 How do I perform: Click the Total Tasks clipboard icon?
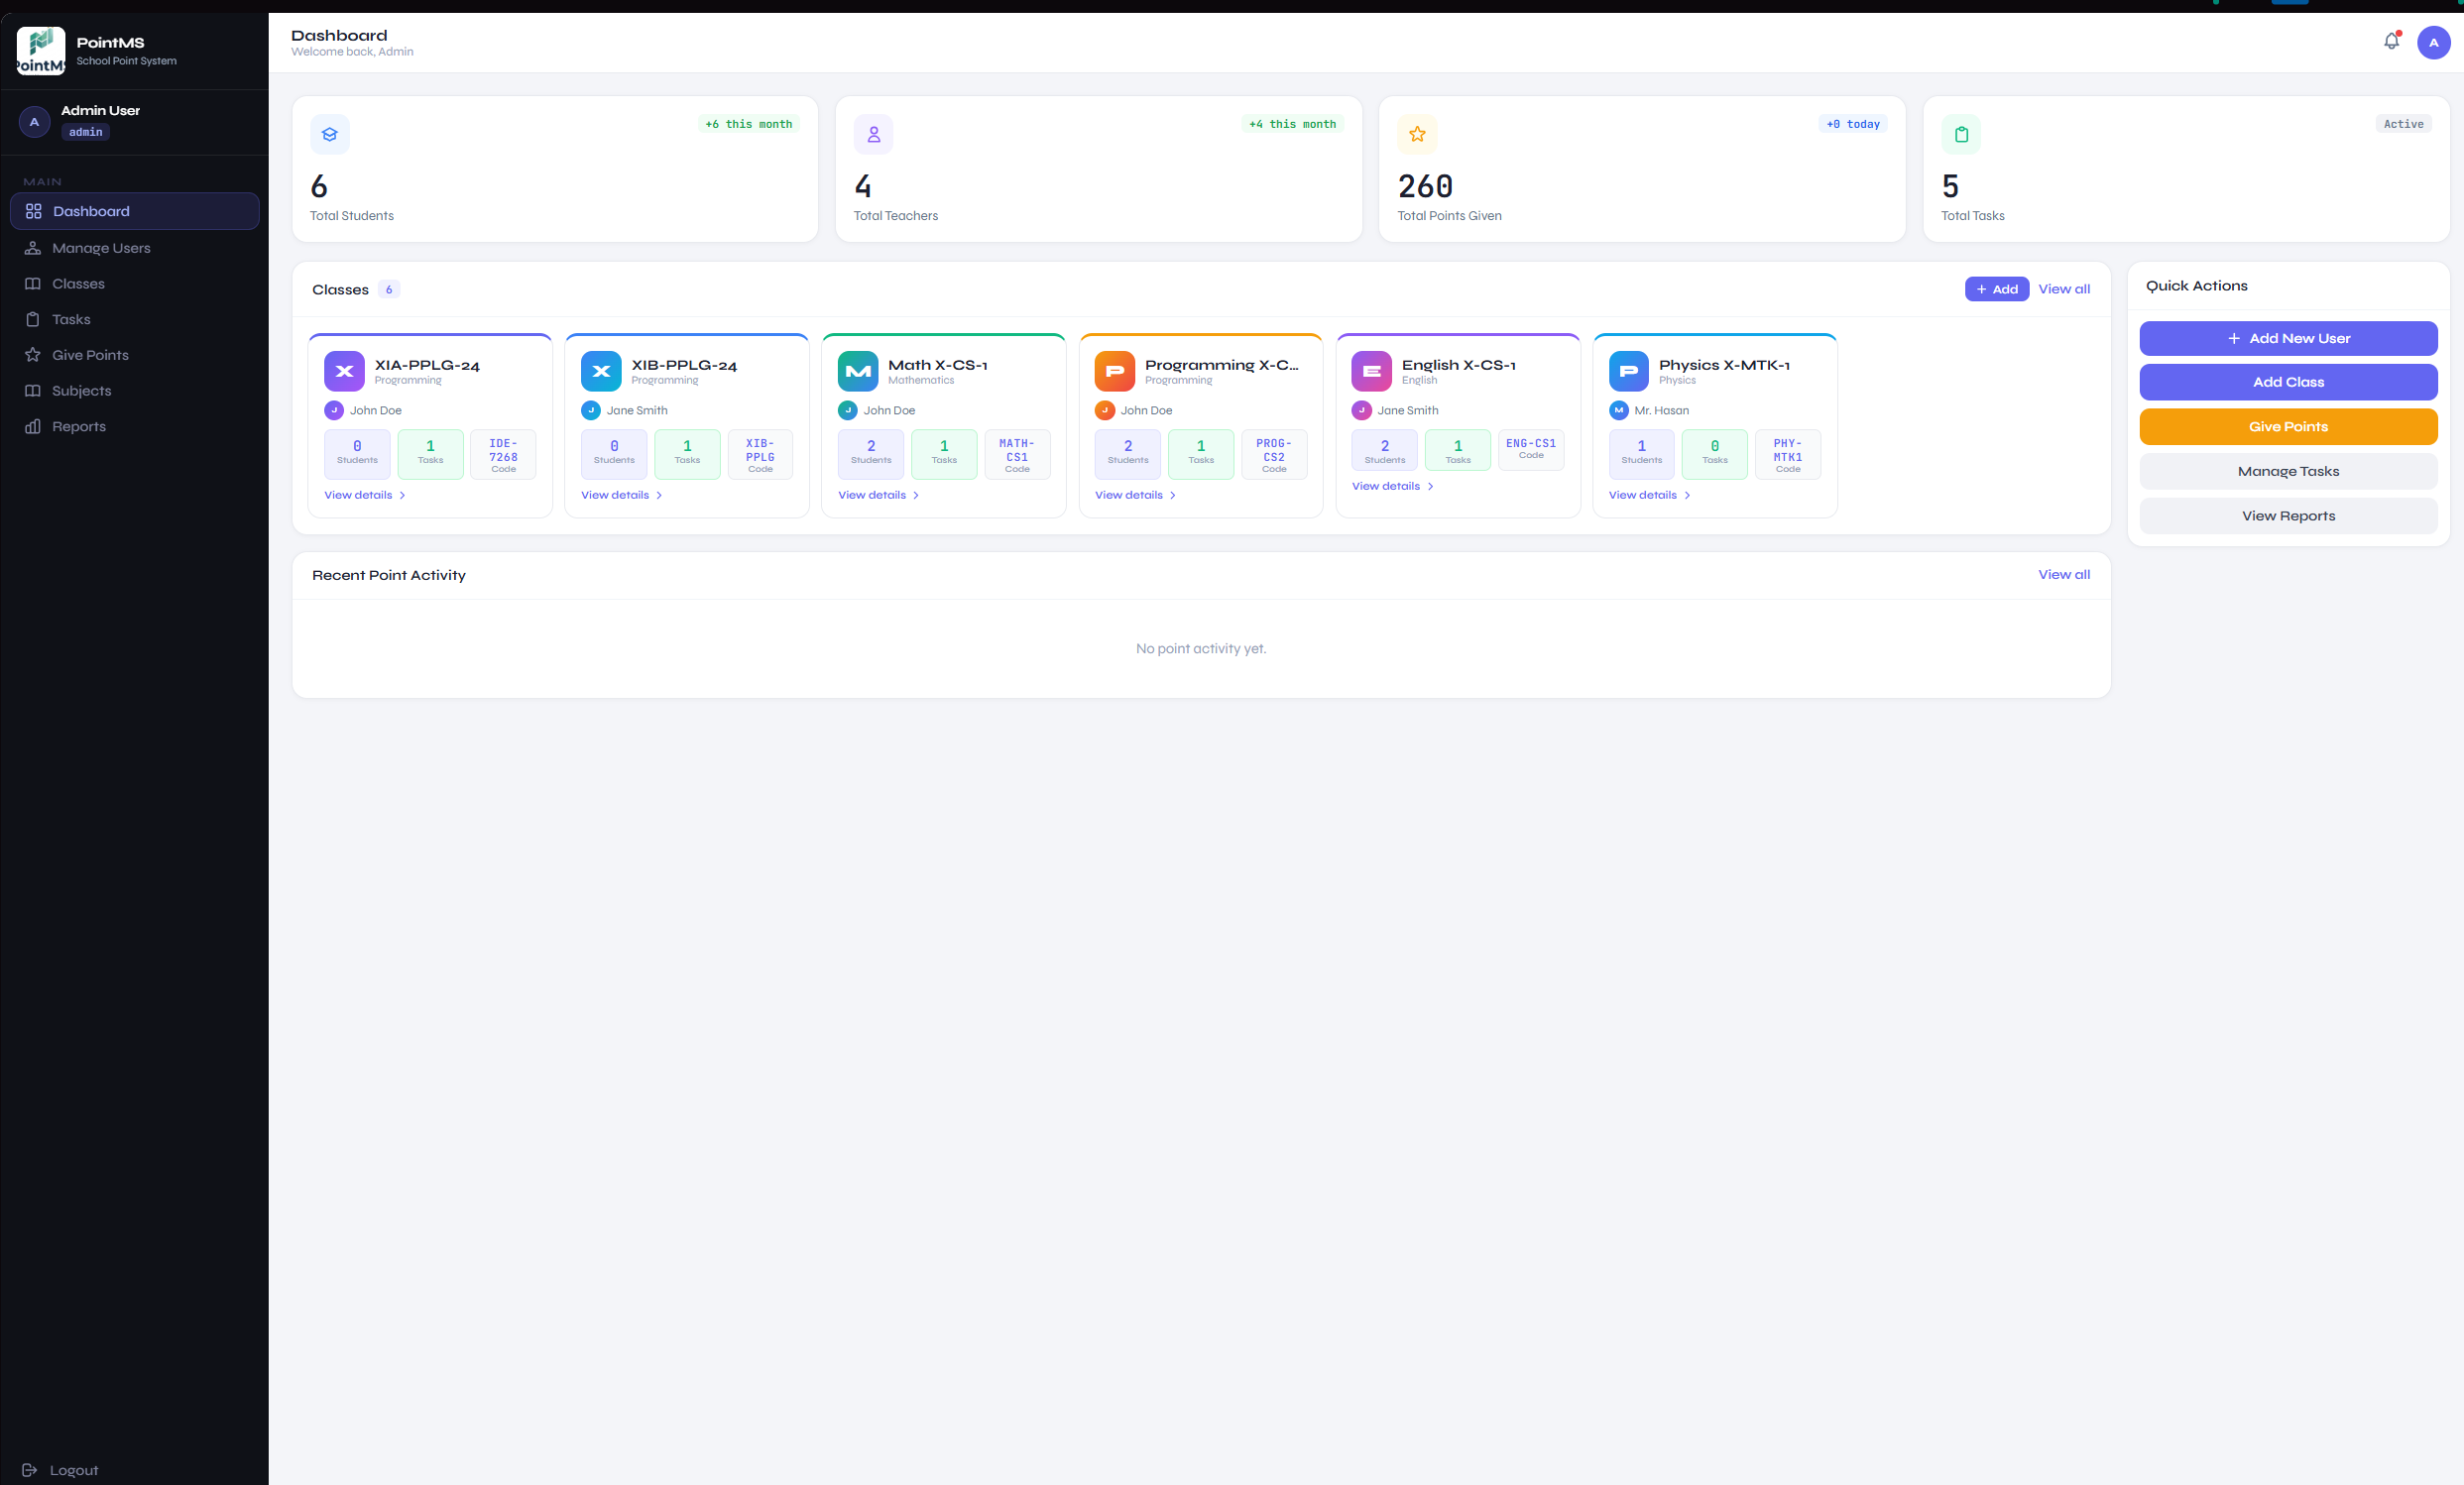coord(1961,134)
